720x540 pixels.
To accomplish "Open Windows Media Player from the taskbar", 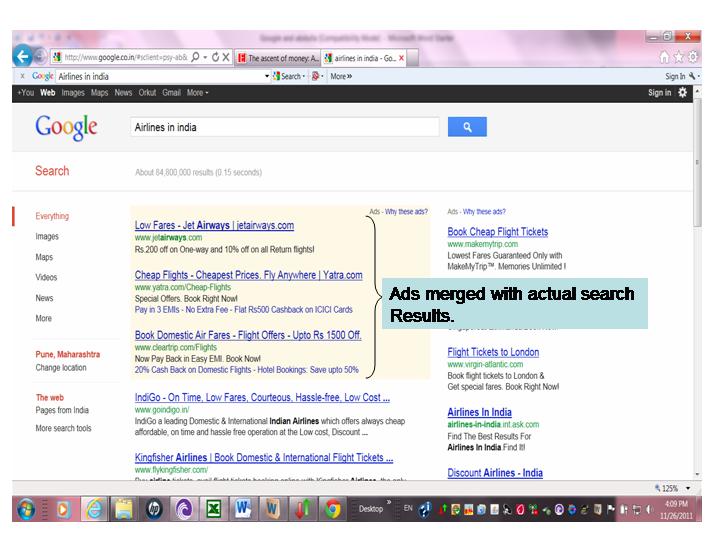I will click(x=63, y=509).
